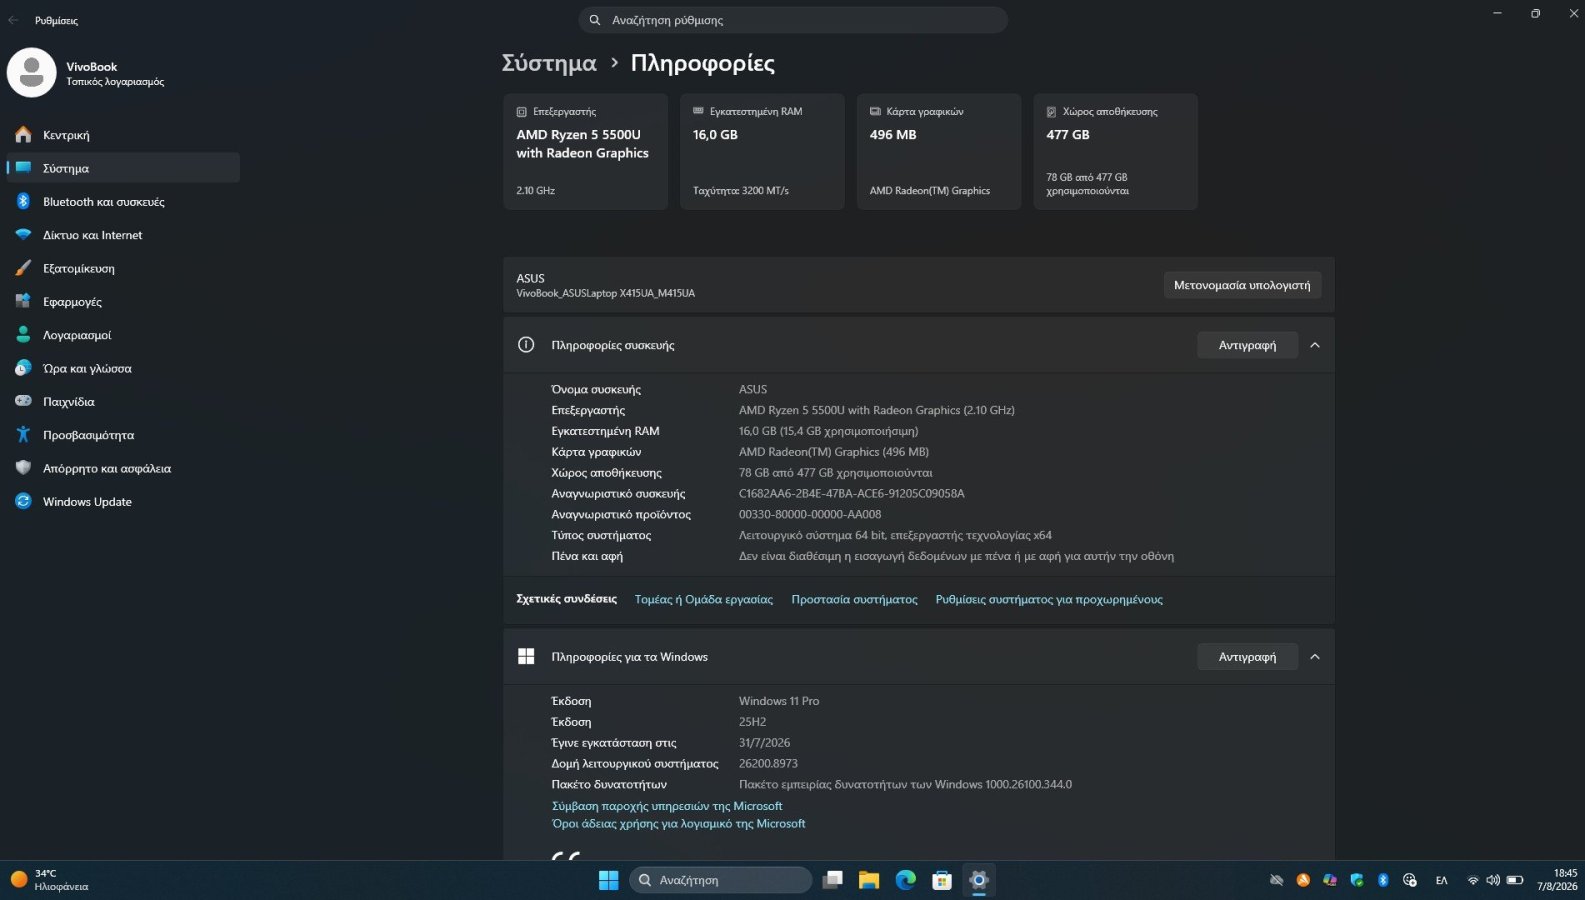Click the Παιχνίδια controller icon

coord(23,402)
